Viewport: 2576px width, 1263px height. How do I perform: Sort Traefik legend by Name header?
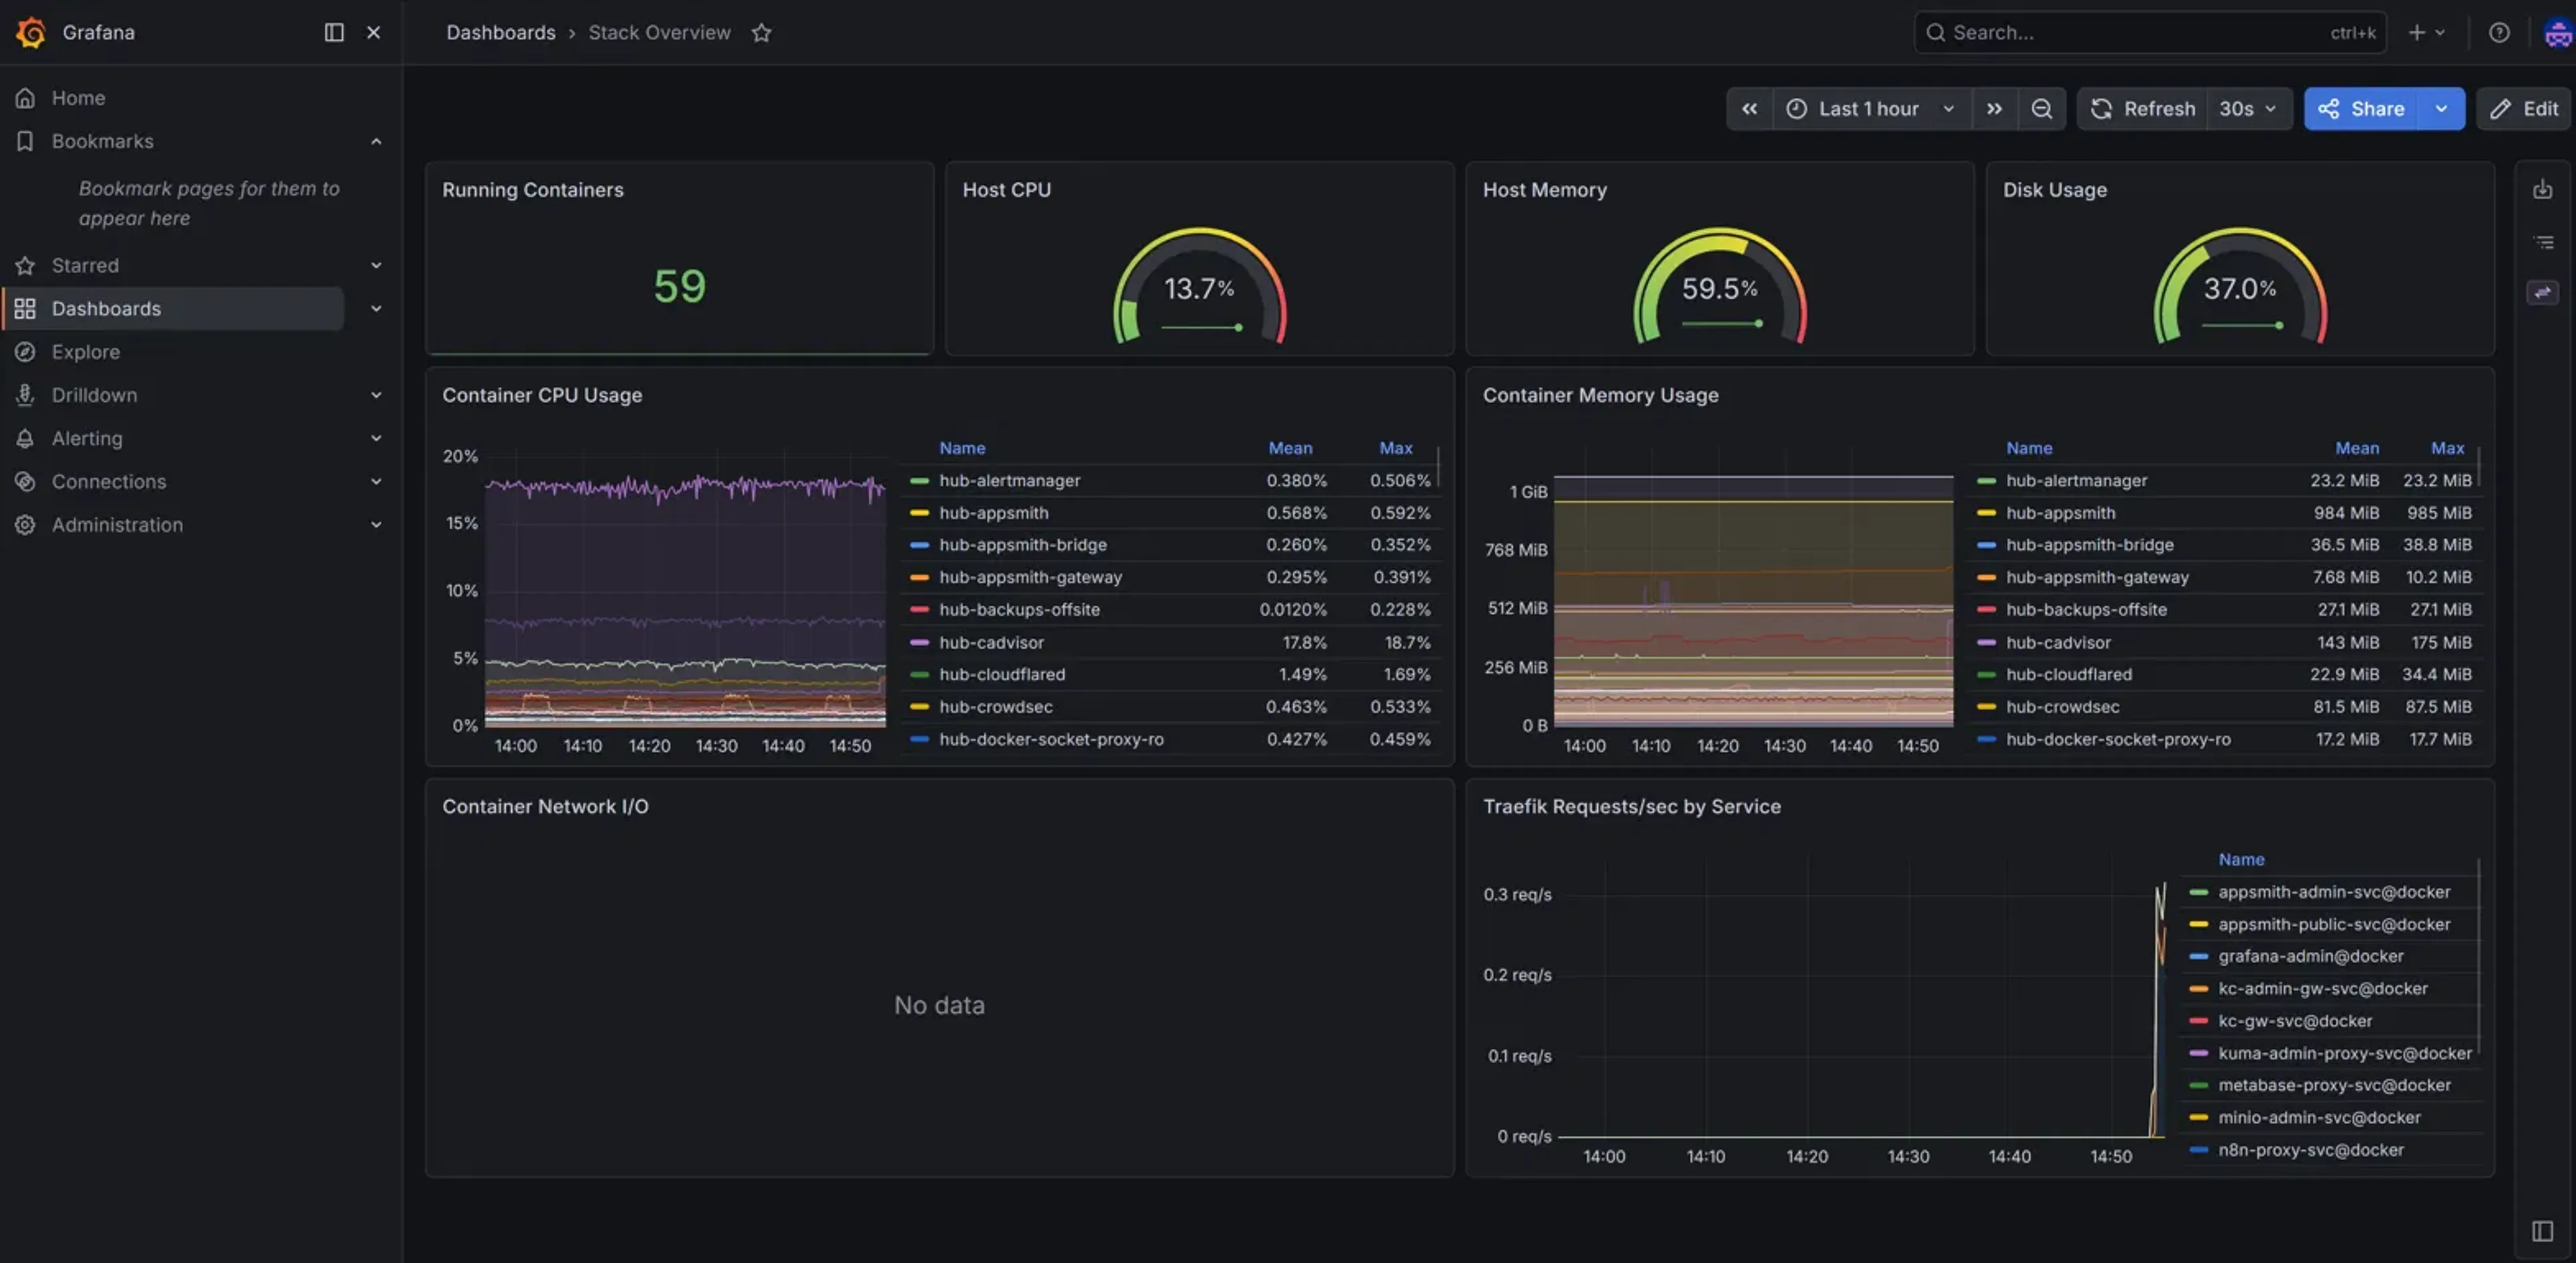[x=2241, y=859]
